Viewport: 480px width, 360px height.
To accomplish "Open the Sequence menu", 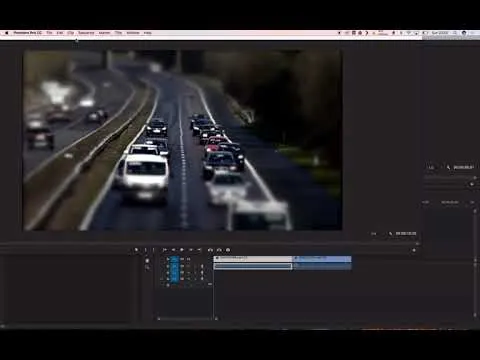I will point(86,33).
